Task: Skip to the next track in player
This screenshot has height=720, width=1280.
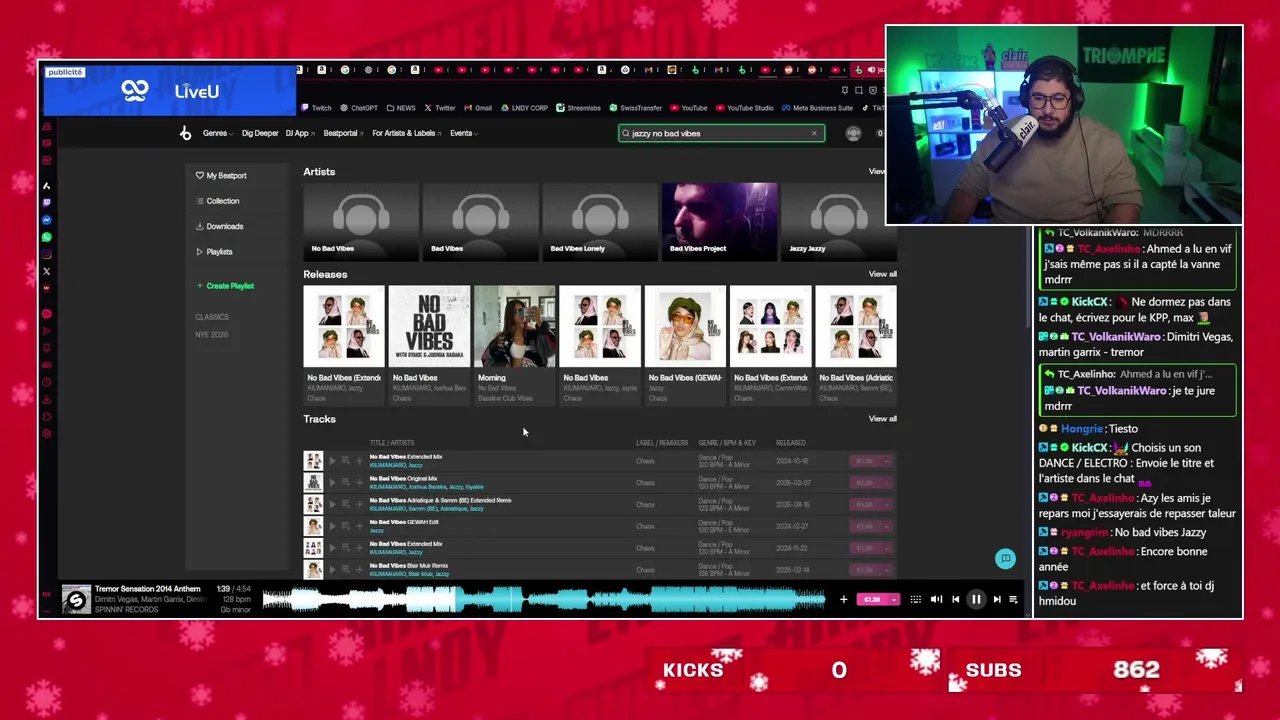Action: click(x=997, y=599)
